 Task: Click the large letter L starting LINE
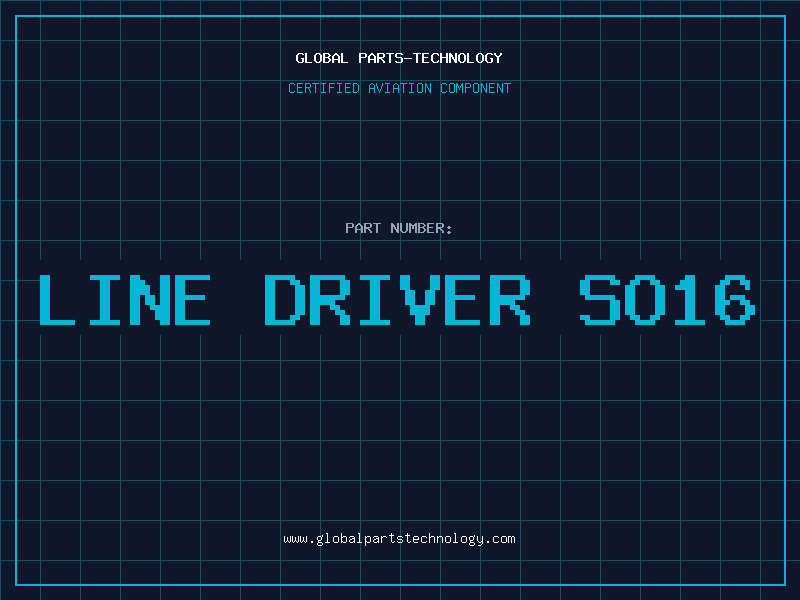(x=55, y=299)
